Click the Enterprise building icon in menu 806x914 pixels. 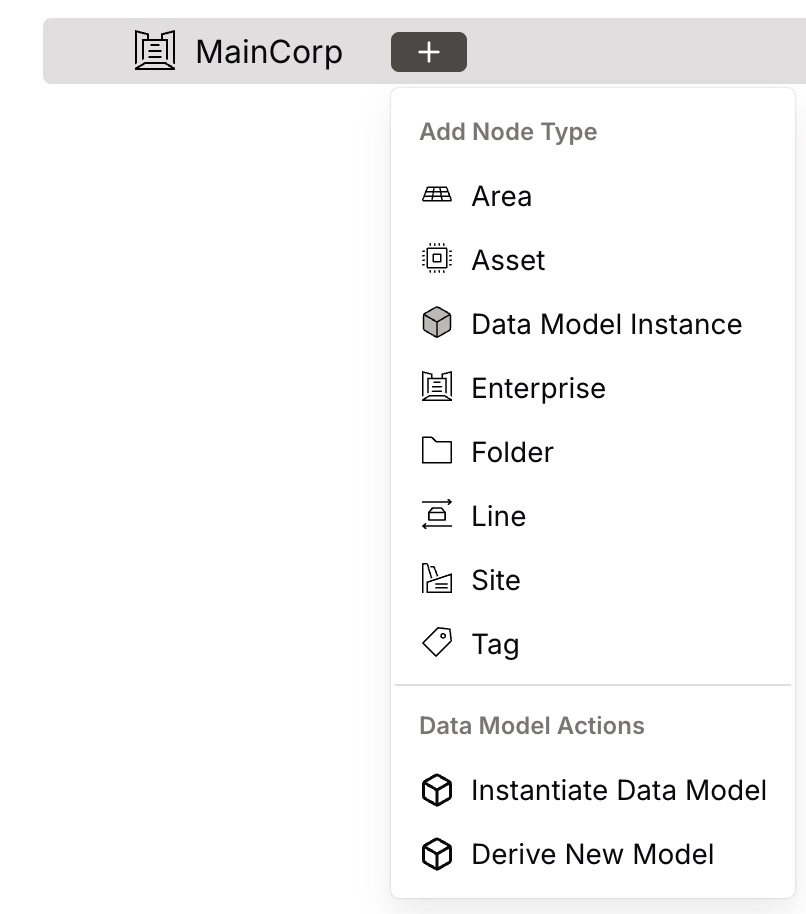pyautogui.click(x=437, y=386)
